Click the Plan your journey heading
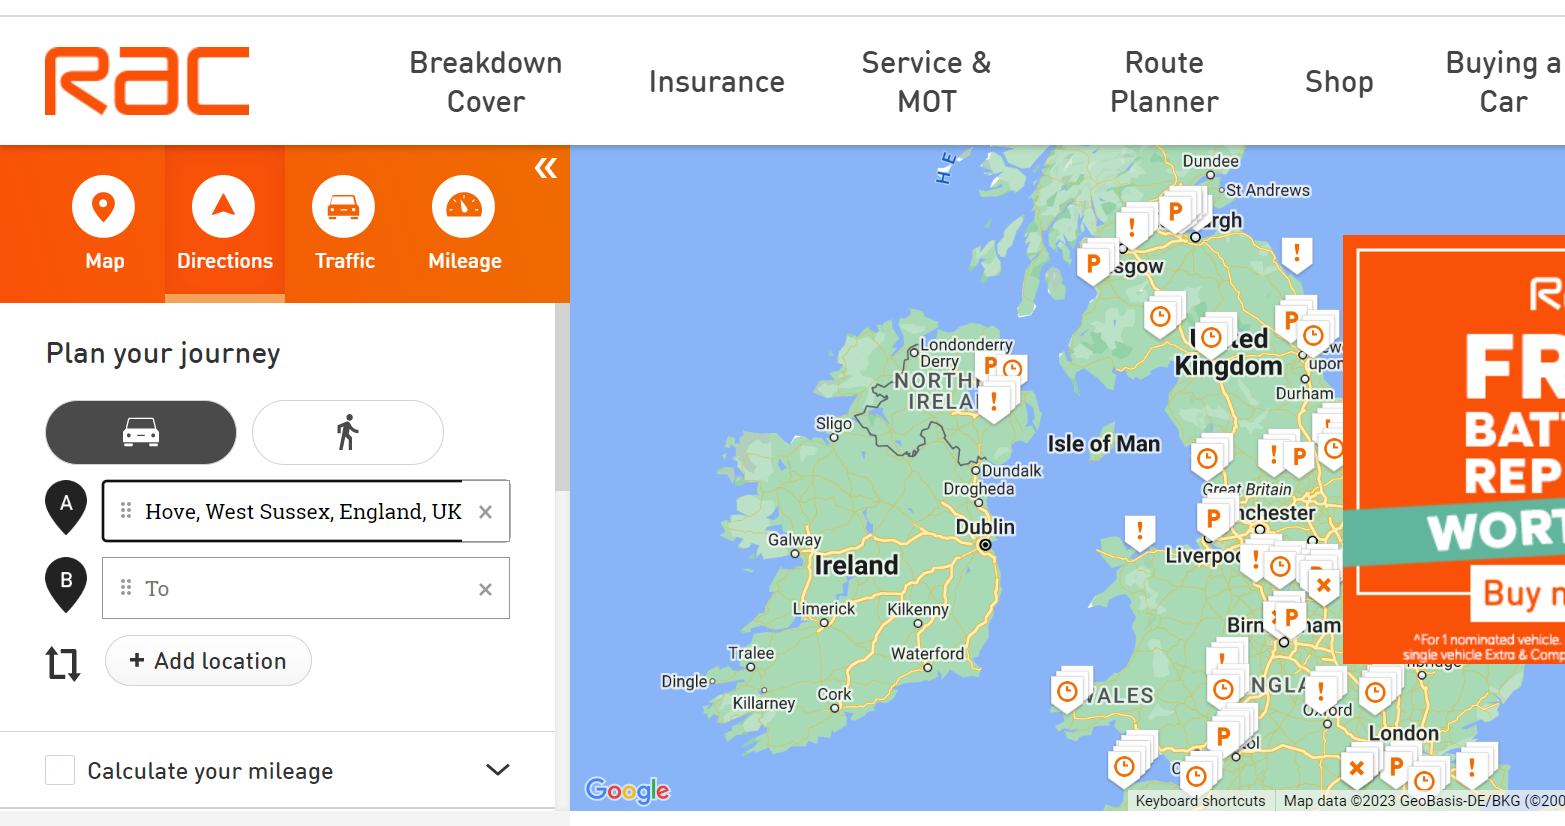 [163, 354]
